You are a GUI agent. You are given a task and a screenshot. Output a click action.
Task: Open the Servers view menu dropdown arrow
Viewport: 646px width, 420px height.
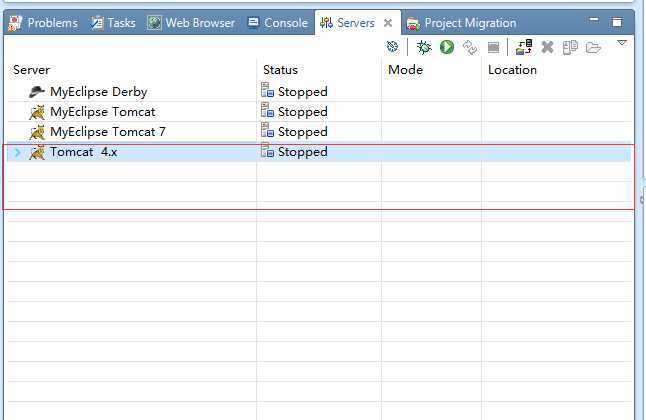pyautogui.click(x=622, y=44)
